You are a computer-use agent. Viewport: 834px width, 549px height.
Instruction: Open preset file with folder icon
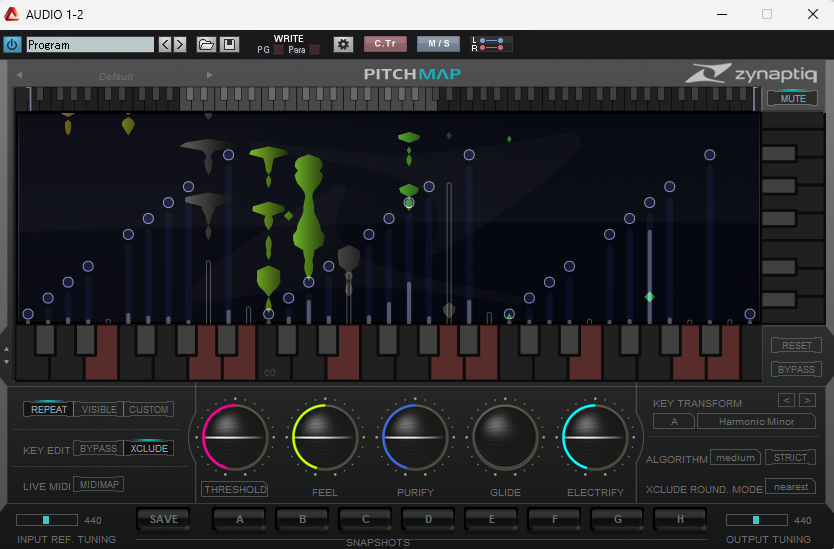(206, 45)
